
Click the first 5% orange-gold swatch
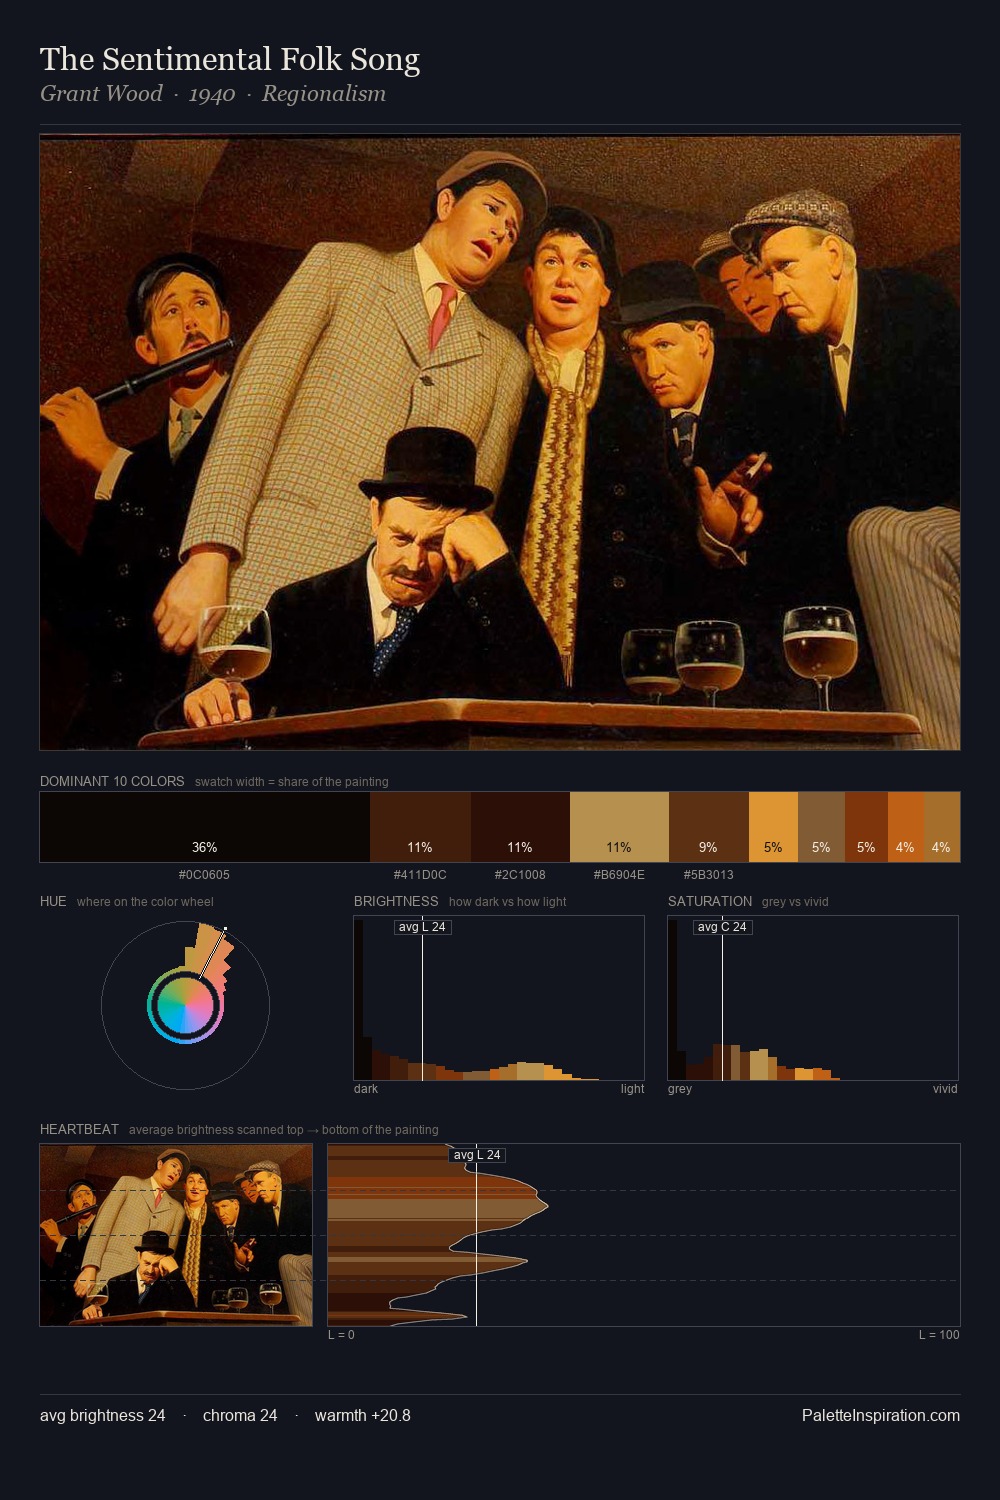coord(773,827)
